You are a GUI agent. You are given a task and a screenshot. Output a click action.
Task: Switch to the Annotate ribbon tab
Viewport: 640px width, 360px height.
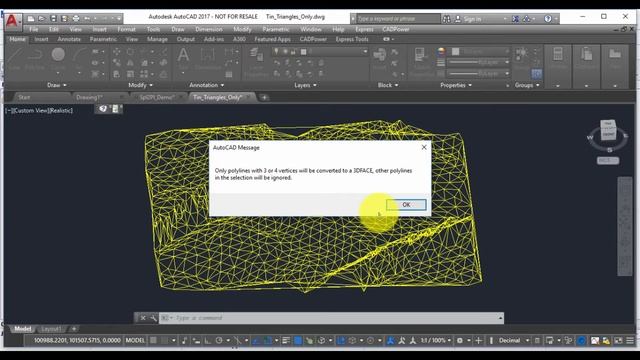coord(69,39)
